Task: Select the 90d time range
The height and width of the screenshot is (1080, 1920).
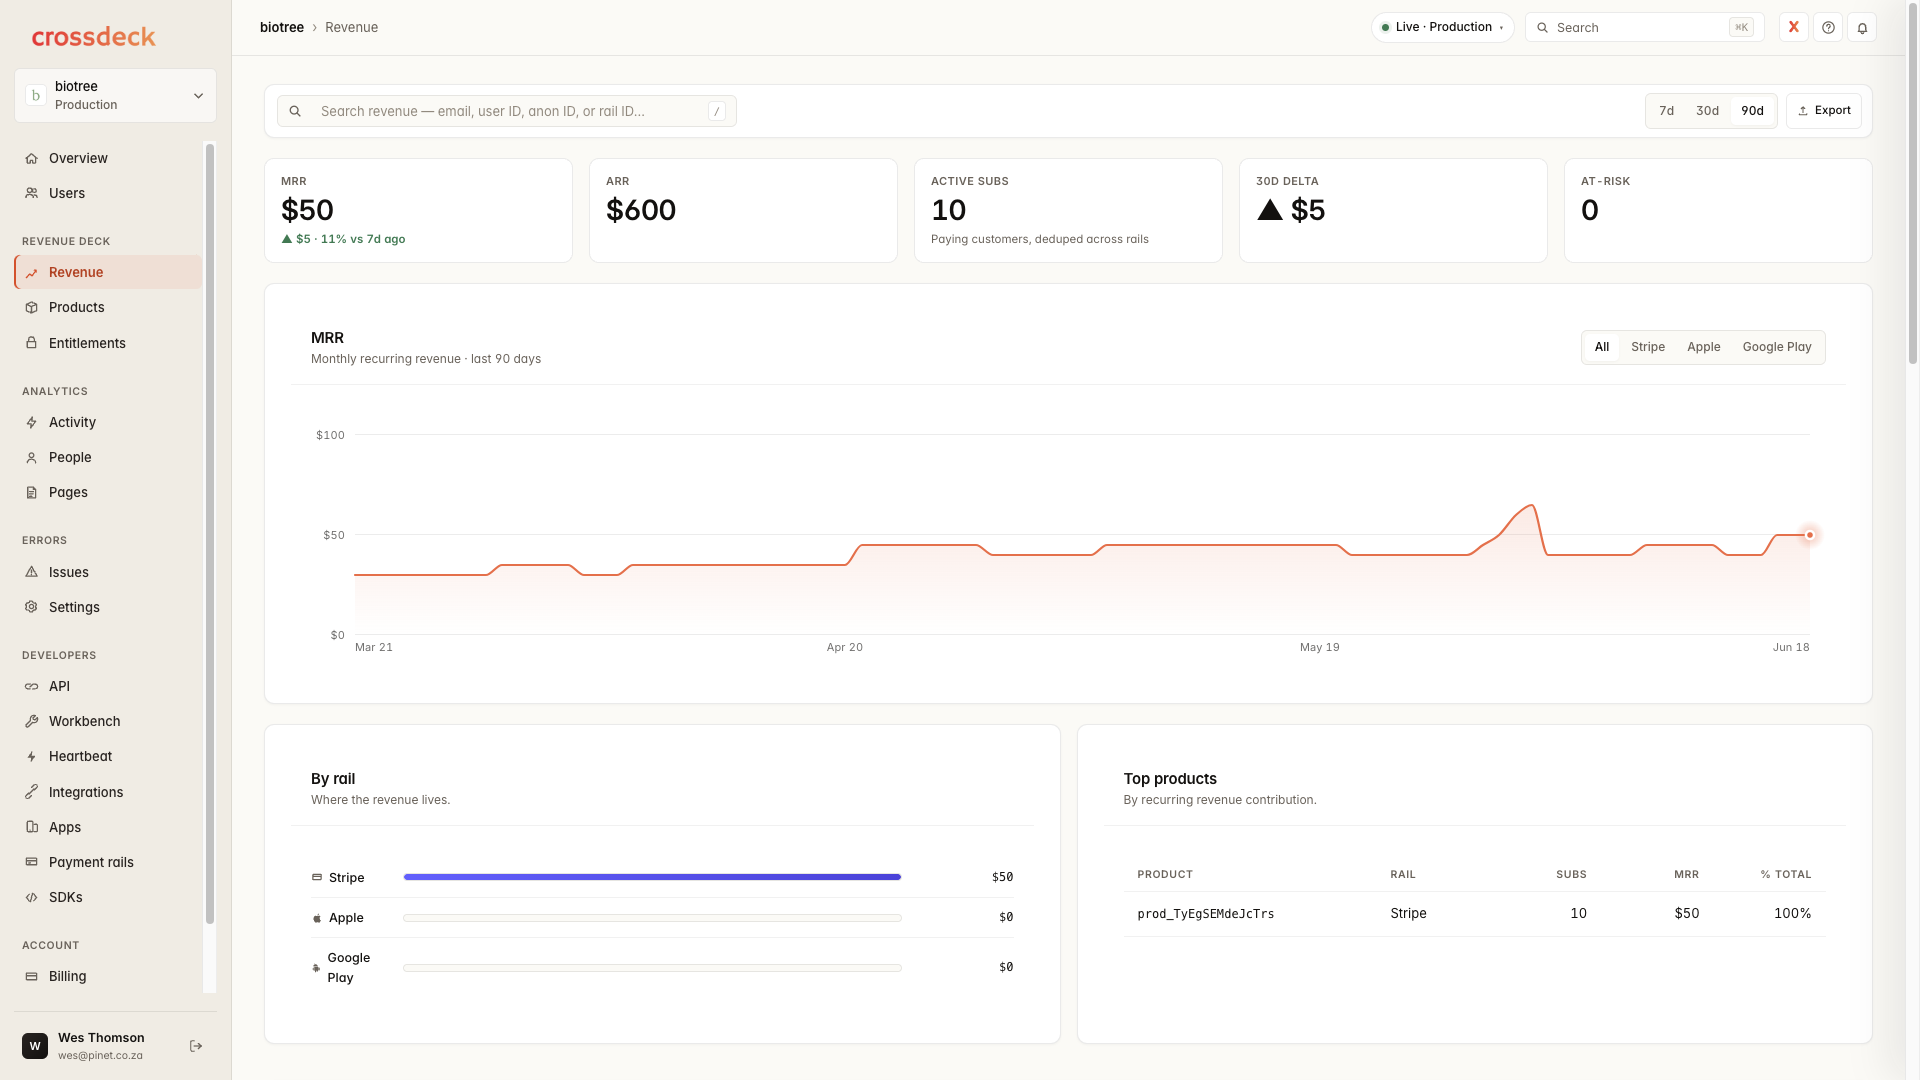Action: click(1752, 111)
